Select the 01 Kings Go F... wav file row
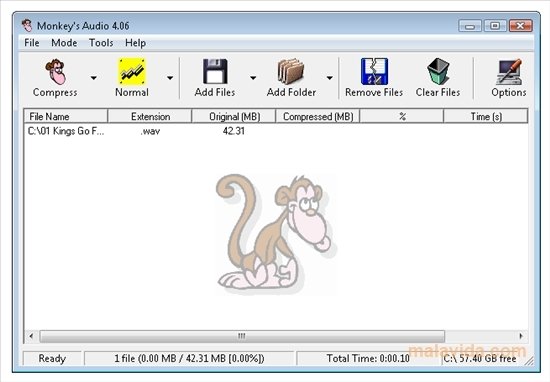The image size is (550, 382). (x=276, y=131)
